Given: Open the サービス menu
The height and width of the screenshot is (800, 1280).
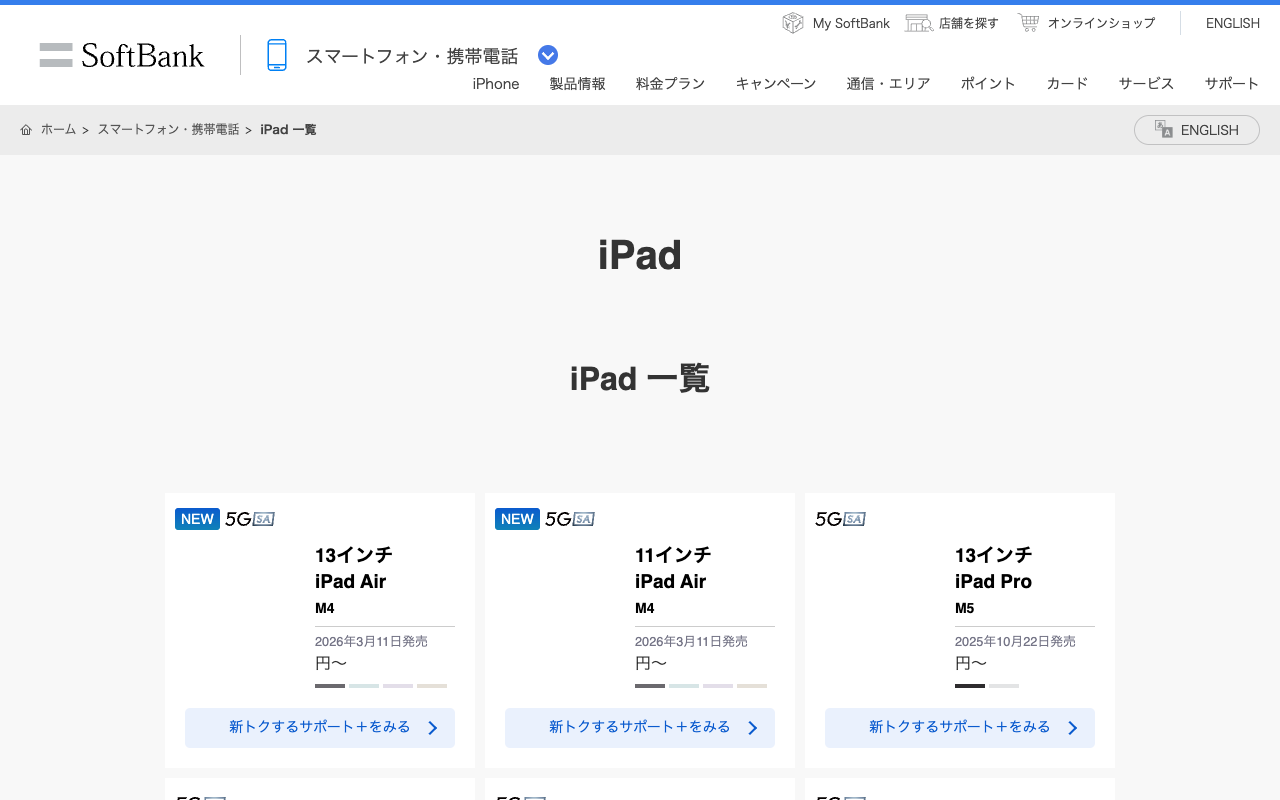Looking at the screenshot, I should point(1147,84).
